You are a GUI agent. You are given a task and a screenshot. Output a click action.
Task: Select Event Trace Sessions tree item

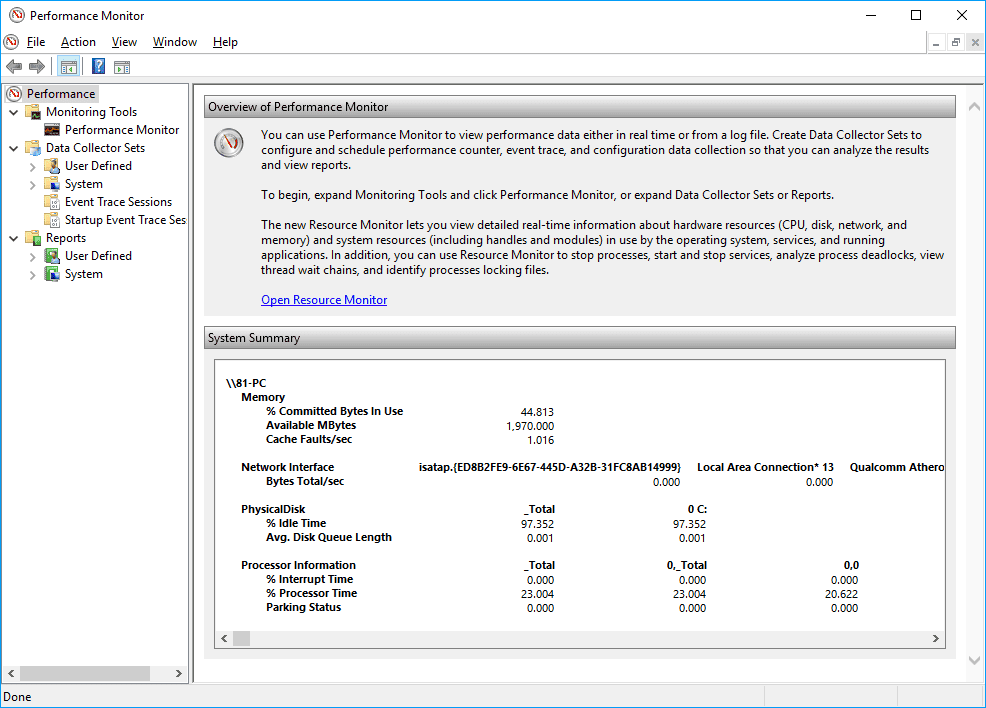(x=118, y=202)
